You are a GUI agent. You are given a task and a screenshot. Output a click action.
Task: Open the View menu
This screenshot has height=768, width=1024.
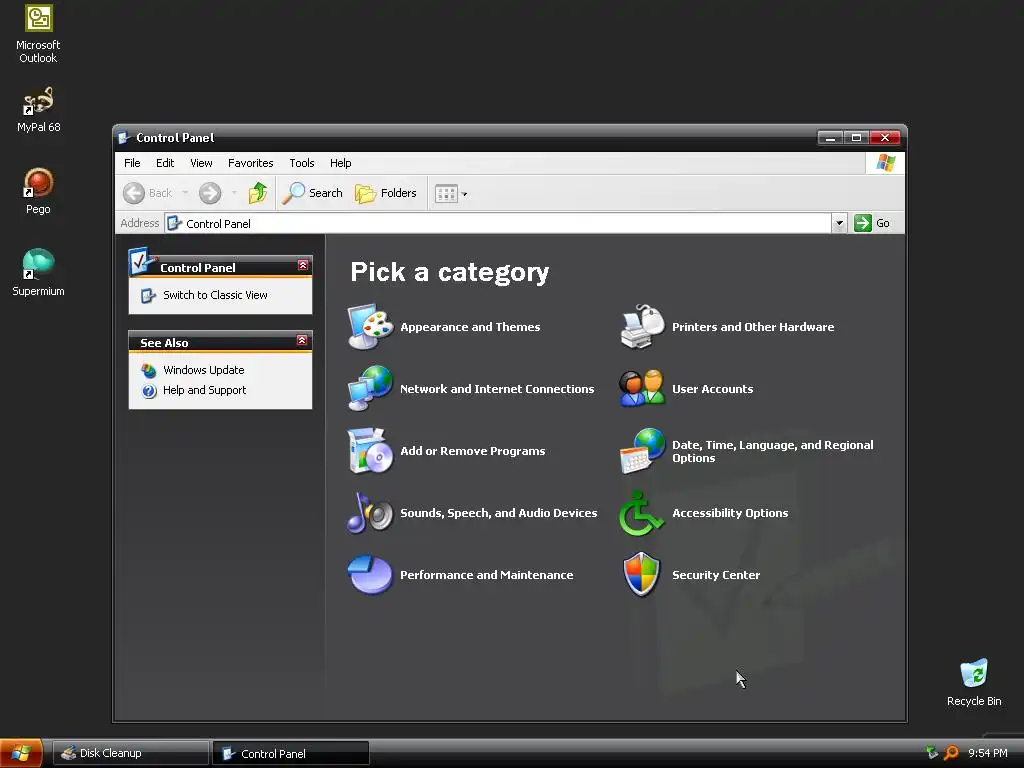point(201,163)
